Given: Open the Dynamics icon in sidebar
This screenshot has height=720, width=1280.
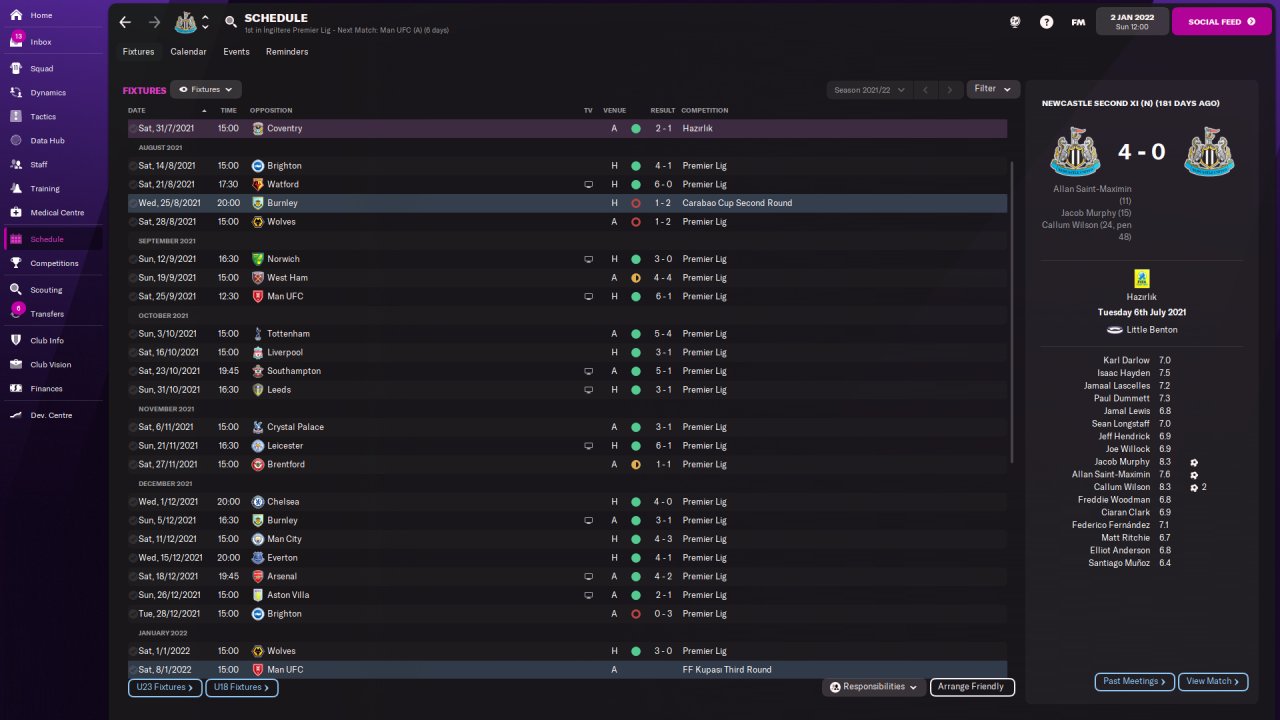Looking at the screenshot, I should [16, 92].
